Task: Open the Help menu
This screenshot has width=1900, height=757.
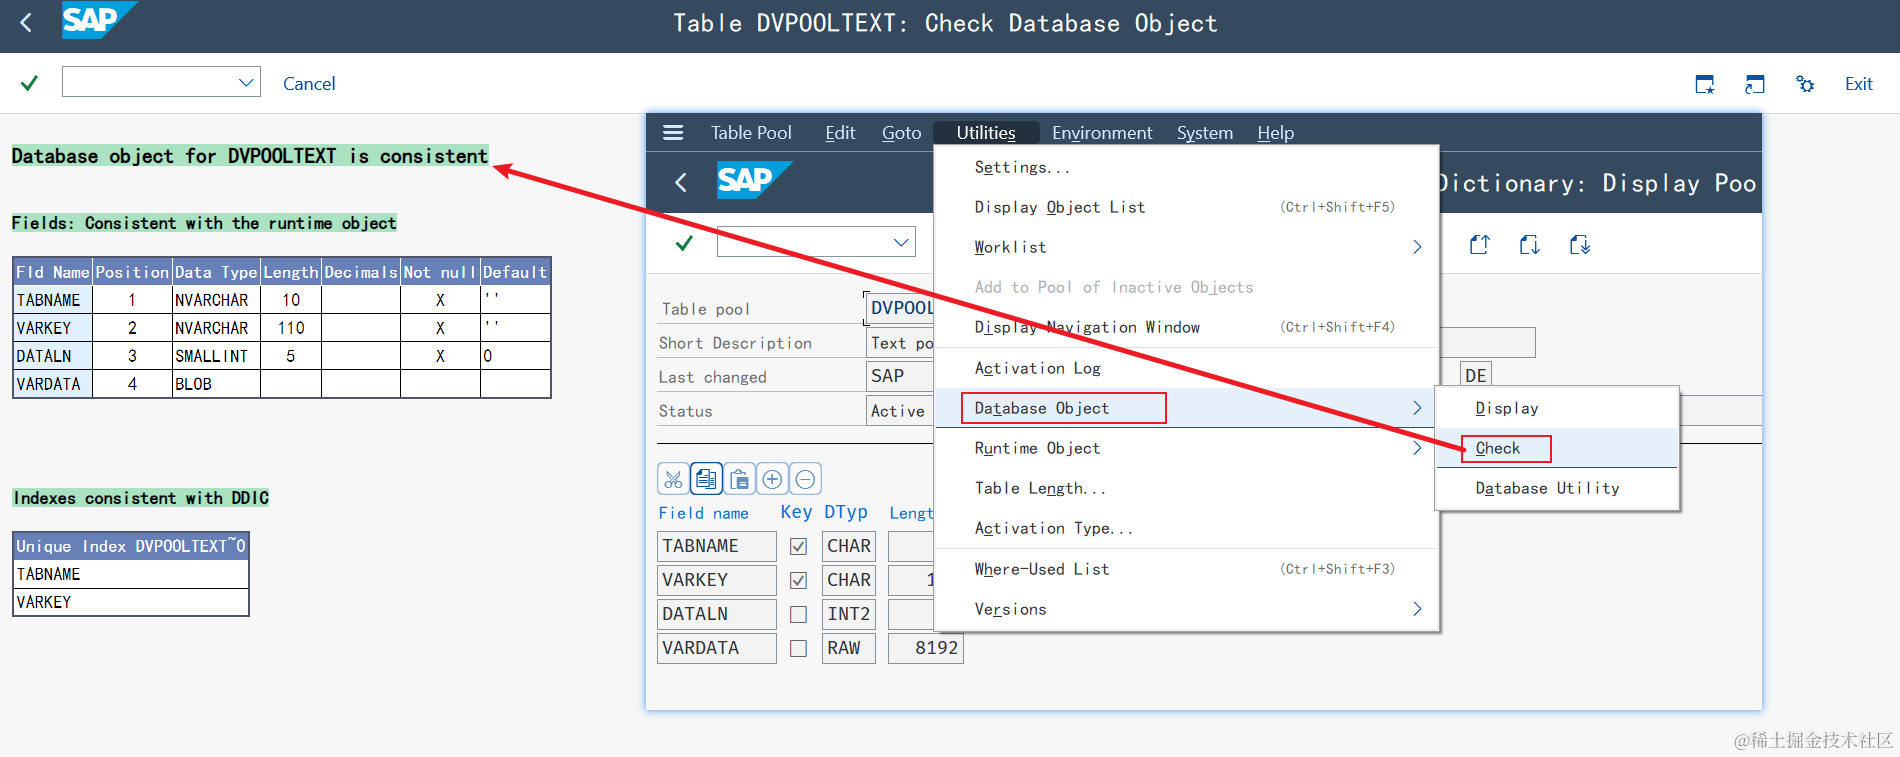Action: (x=1275, y=133)
